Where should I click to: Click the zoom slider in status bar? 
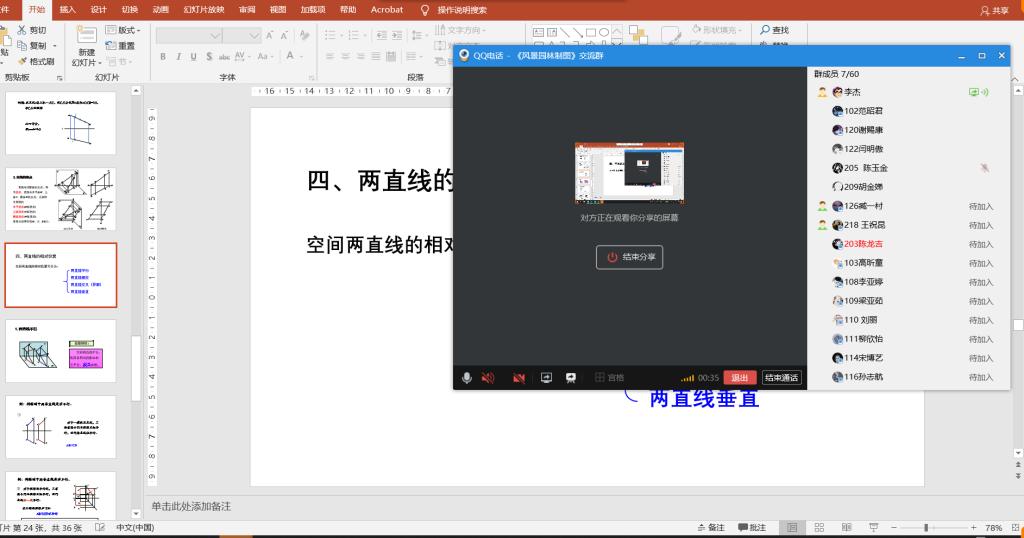click(x=925, y=527)
